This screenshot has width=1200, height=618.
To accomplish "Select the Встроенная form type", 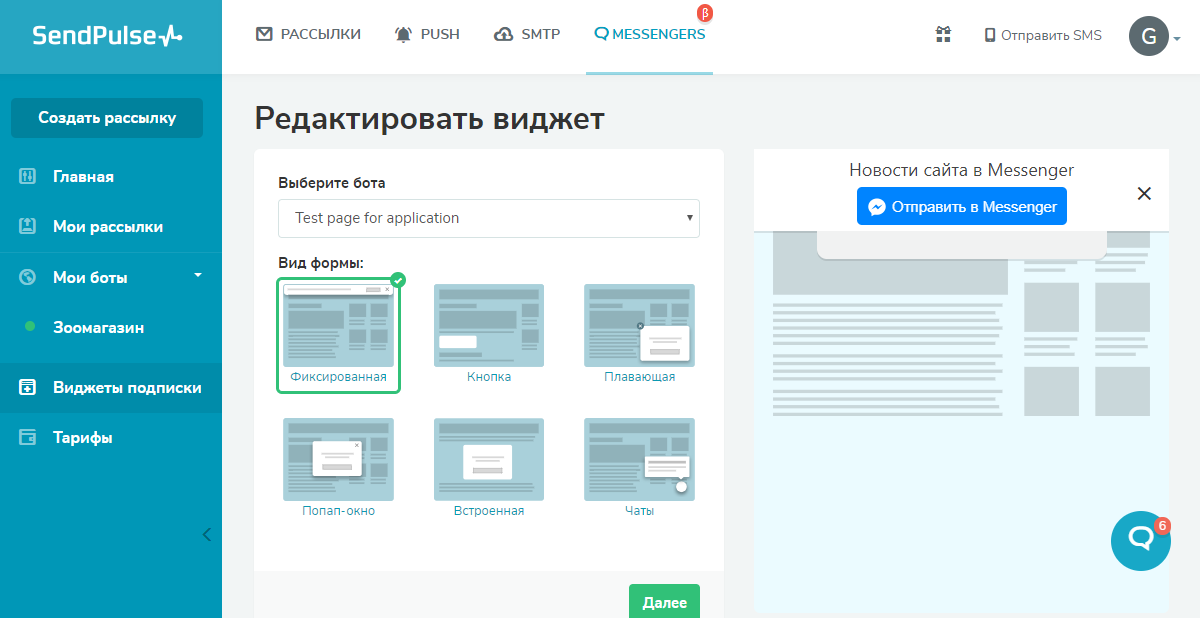I will (x=489, y=468).
